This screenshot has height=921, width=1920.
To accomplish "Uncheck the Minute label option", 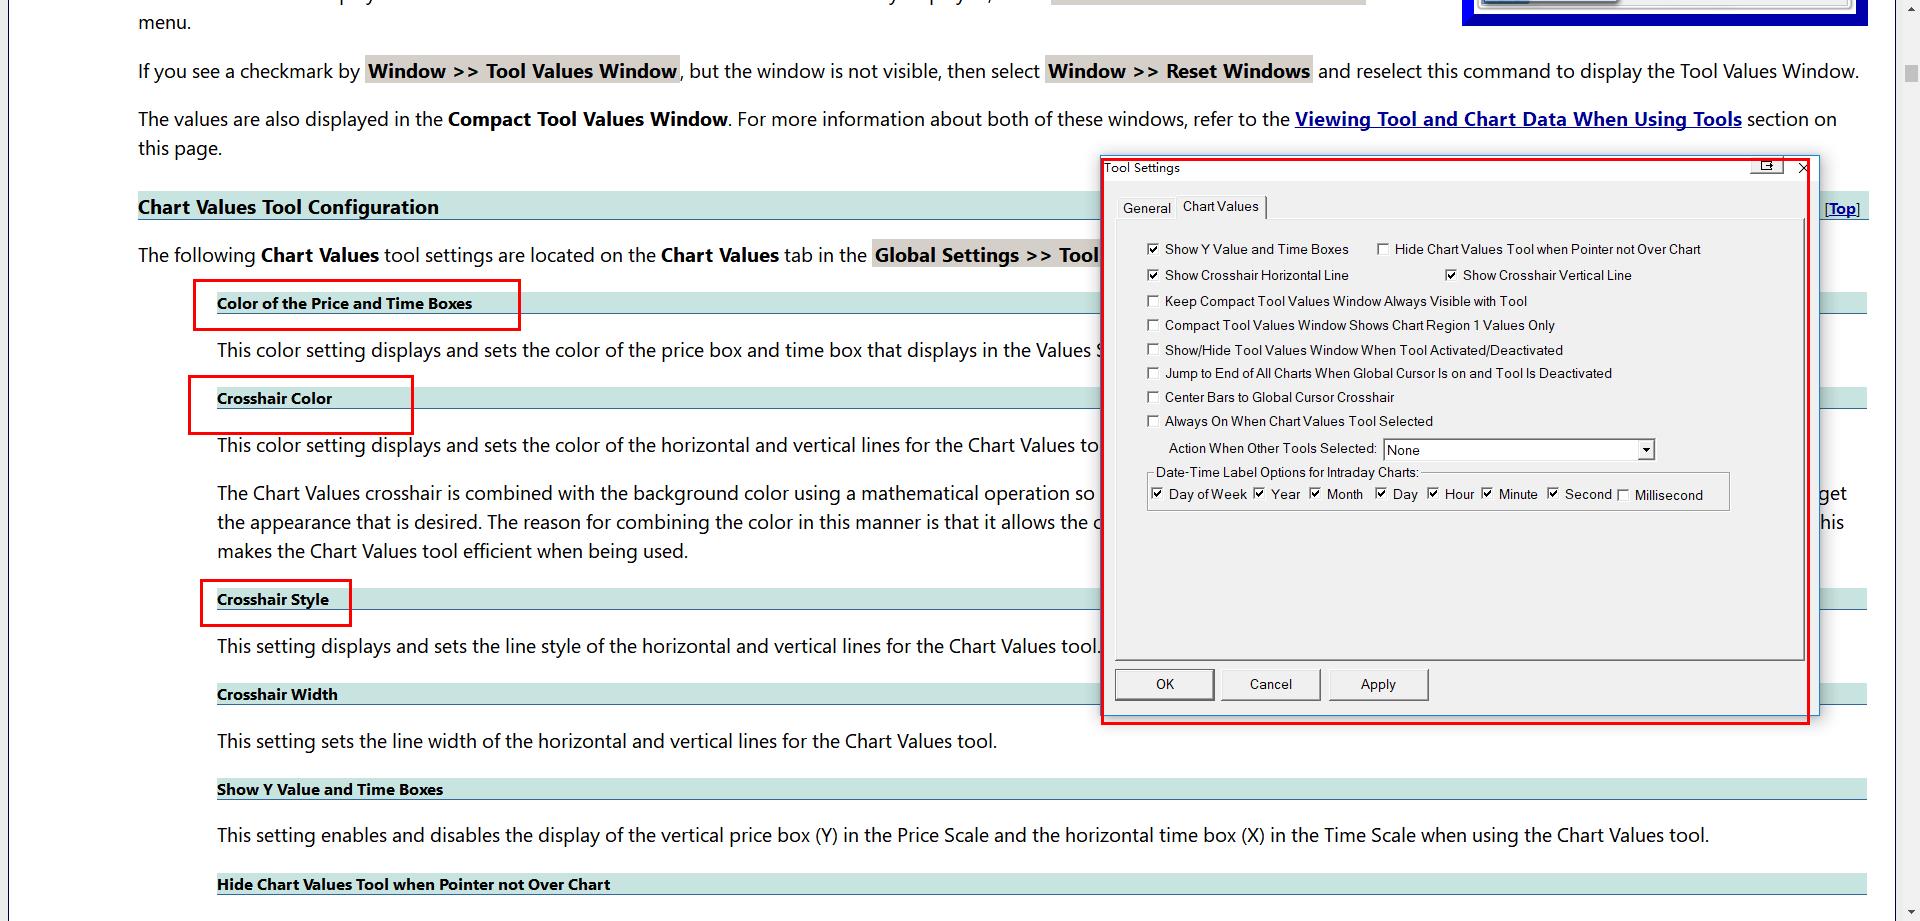I will click(1487, 494).
